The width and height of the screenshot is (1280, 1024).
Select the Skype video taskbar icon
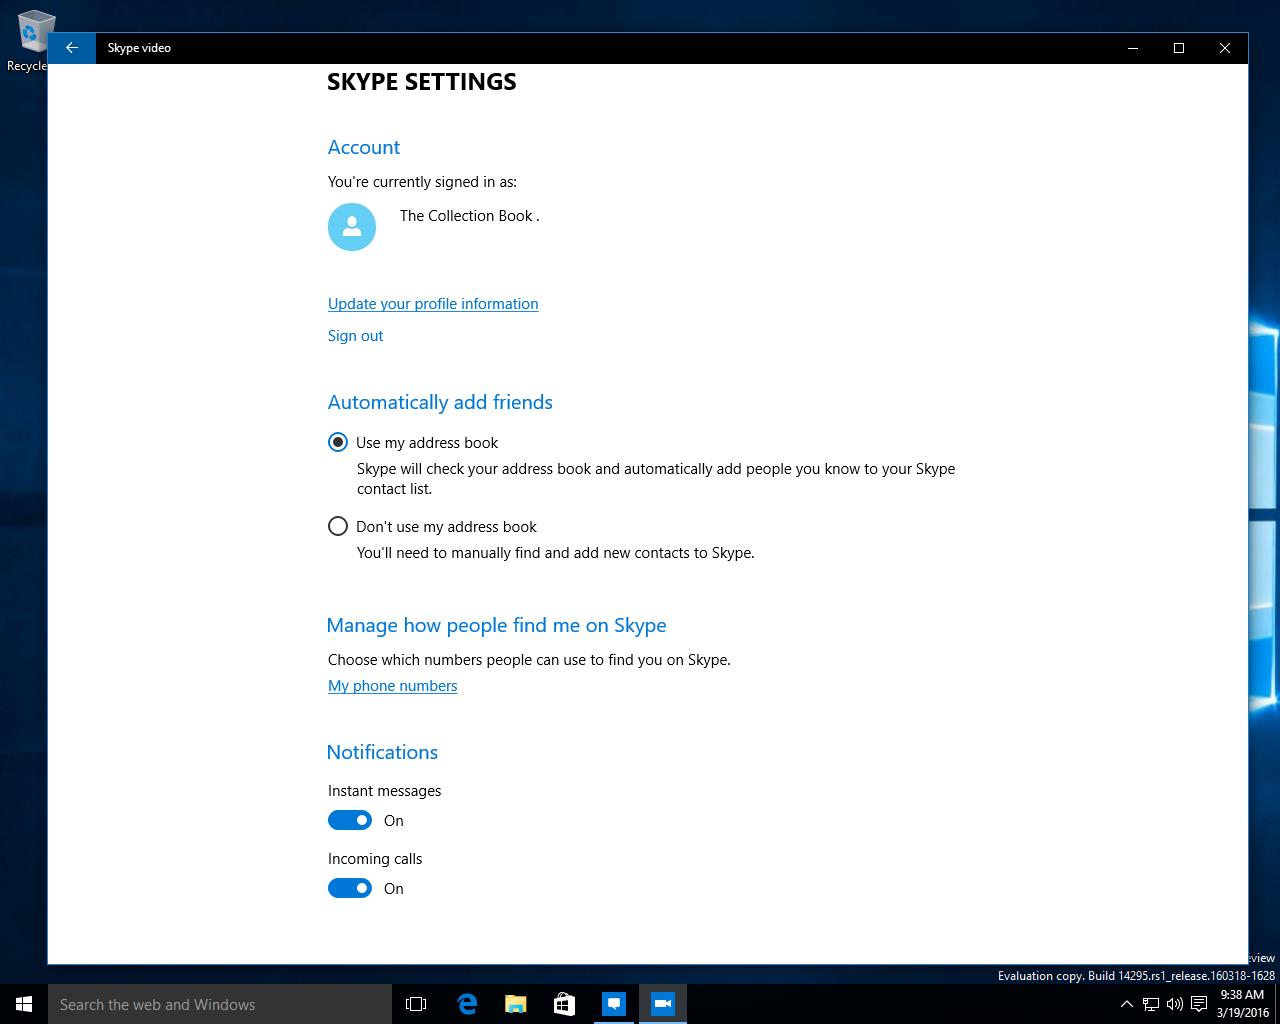tap(663, 1004)
